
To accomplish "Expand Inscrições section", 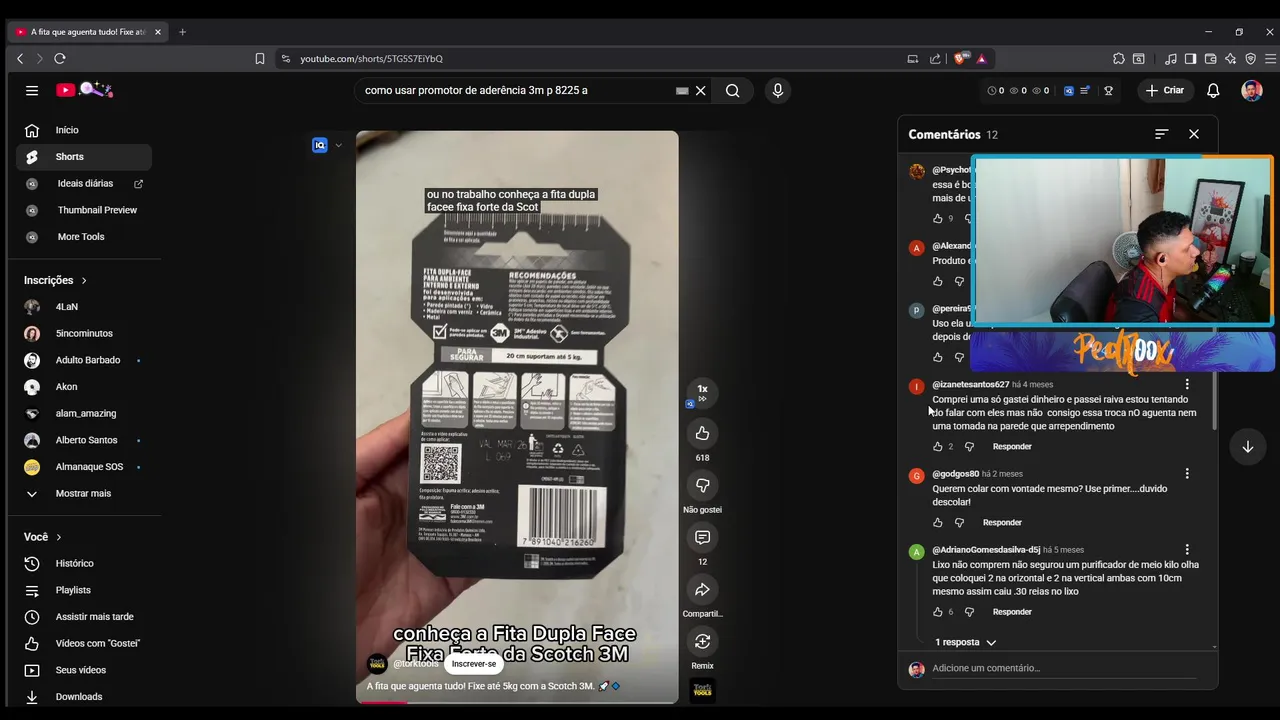I will click(x=55, y=281).
